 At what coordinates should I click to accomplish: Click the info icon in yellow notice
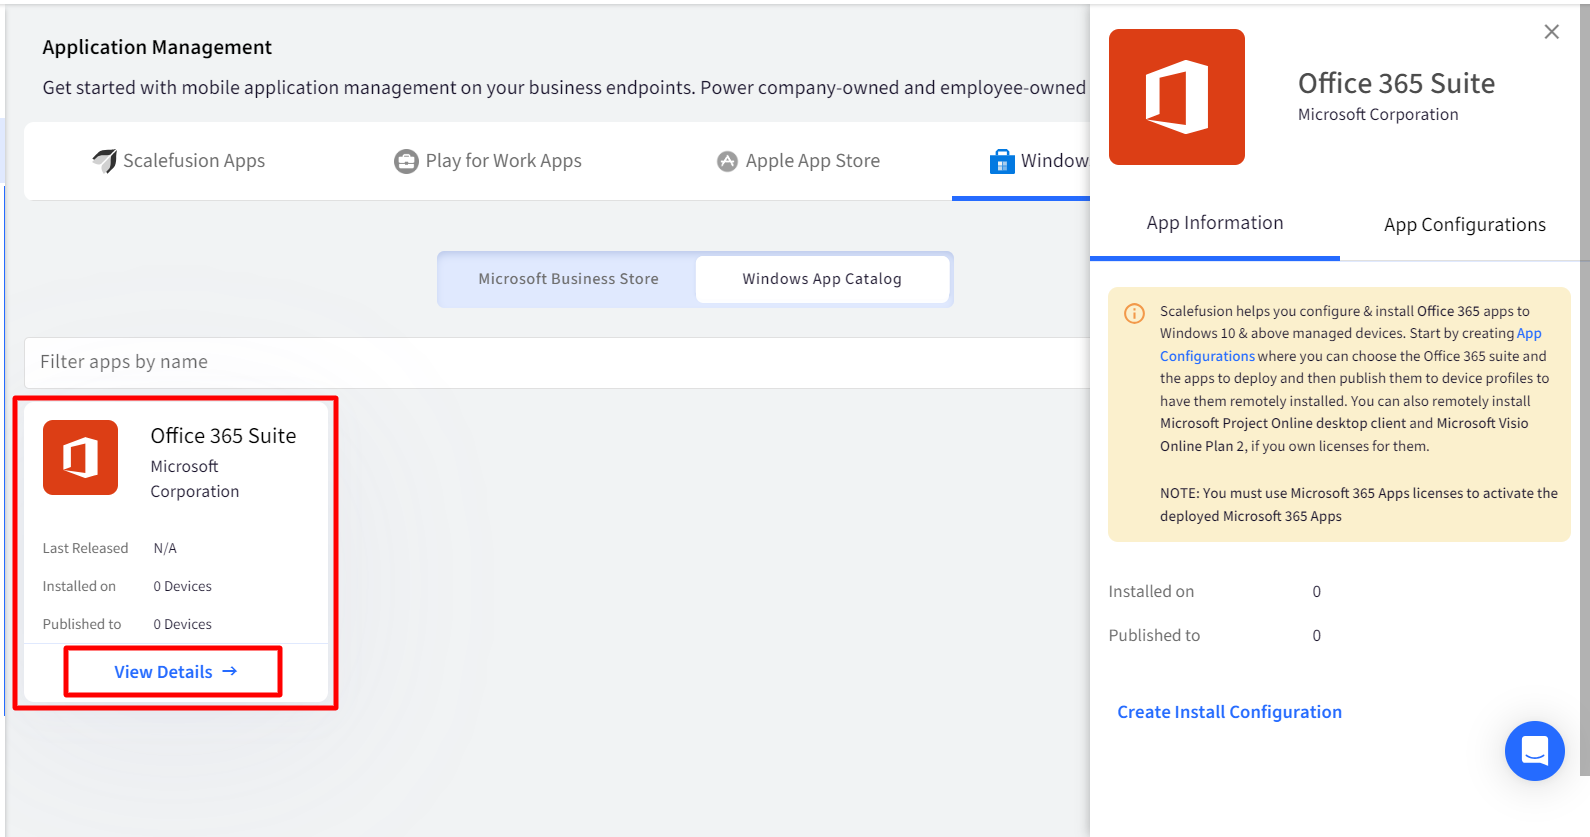(1134, 313)
